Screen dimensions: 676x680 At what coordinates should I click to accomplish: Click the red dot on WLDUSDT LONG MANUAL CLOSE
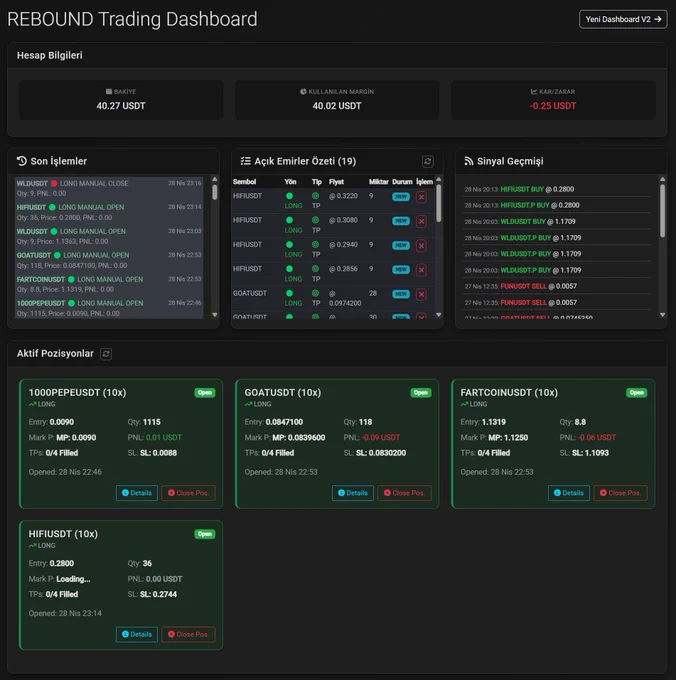(x=54, y=183)
